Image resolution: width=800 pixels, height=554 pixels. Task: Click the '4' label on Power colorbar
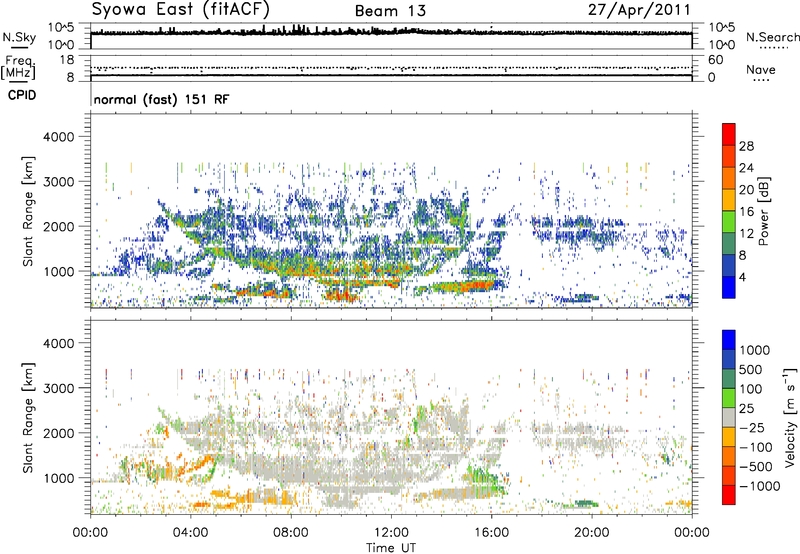(743, 277)
